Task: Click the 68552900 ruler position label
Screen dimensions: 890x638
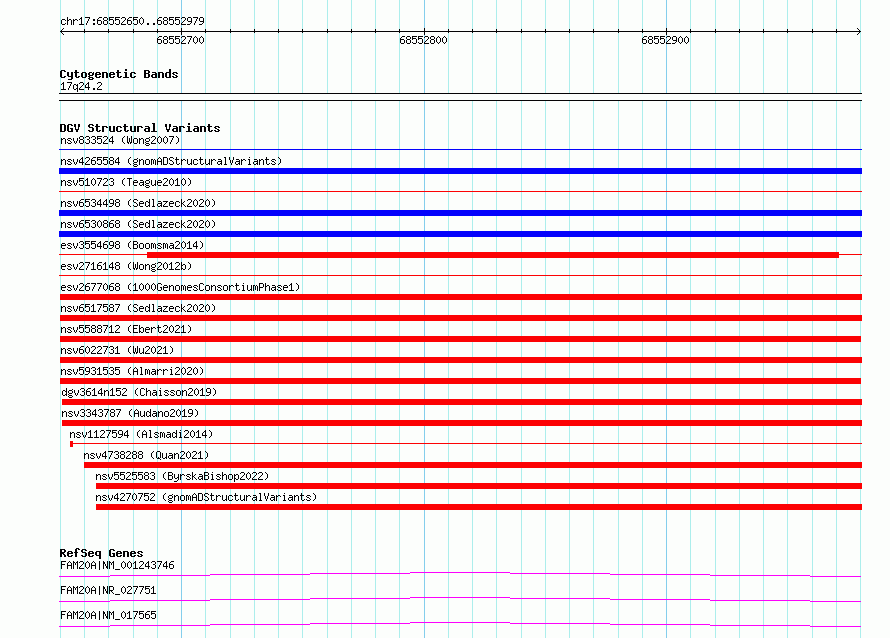Action: click(x=665, y=40)
